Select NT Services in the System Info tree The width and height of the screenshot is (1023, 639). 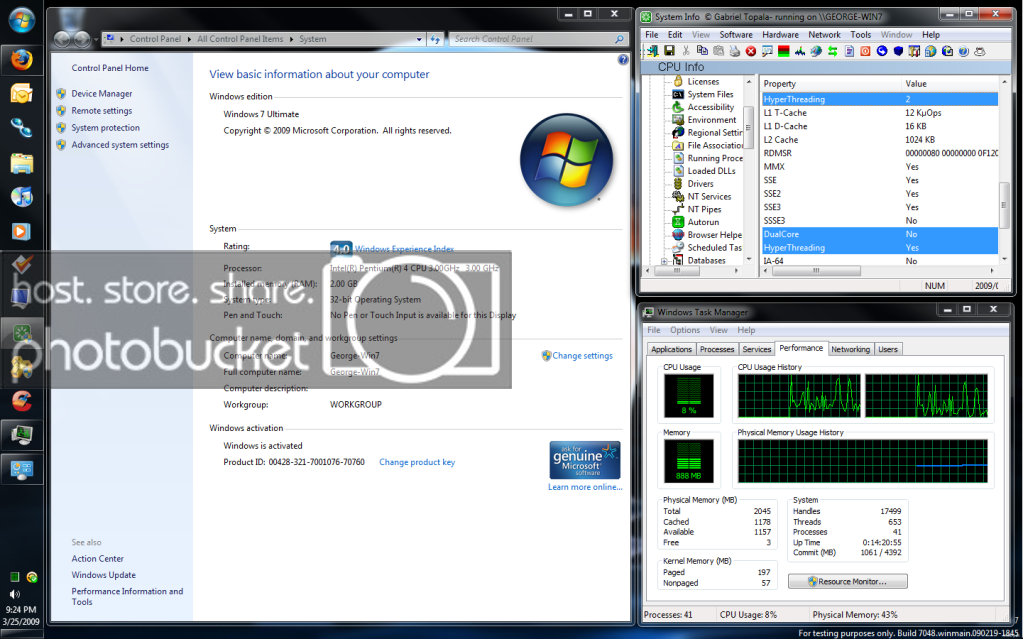(x=709, y=196)
